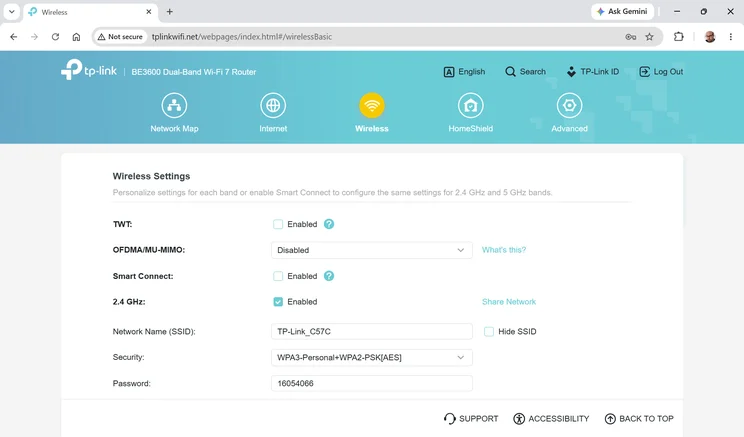Open the What's this? link

tap(504, 250)
